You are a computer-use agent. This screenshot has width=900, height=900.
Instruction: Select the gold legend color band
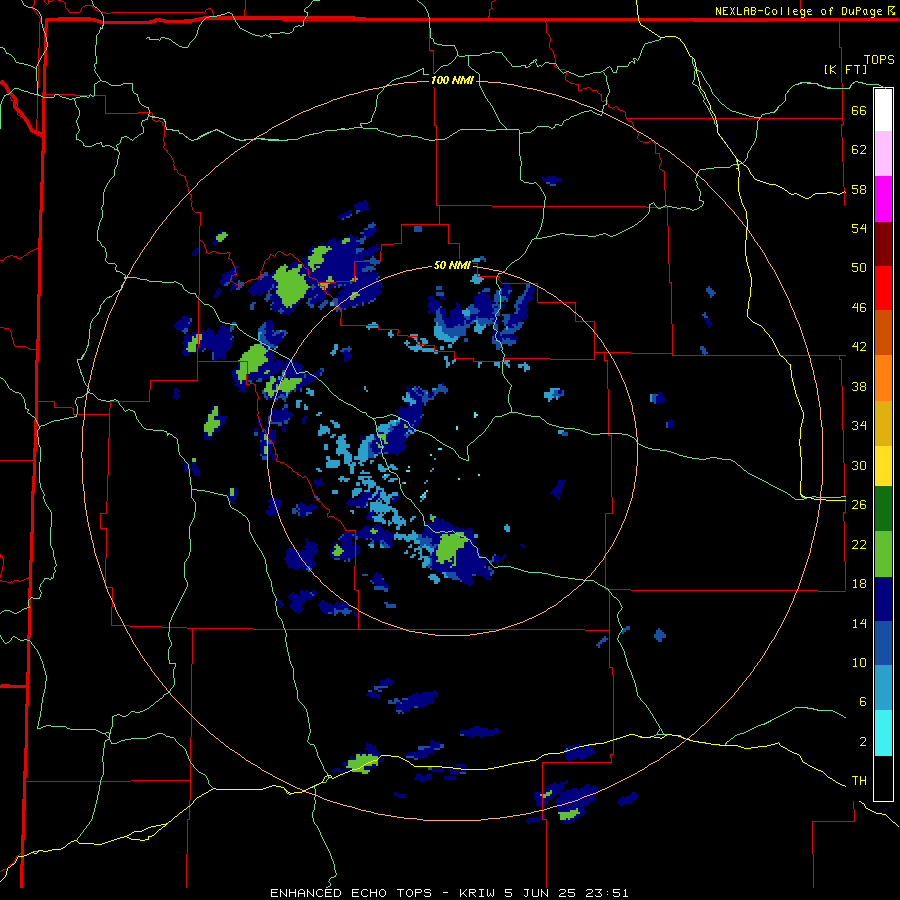(883, 423)
